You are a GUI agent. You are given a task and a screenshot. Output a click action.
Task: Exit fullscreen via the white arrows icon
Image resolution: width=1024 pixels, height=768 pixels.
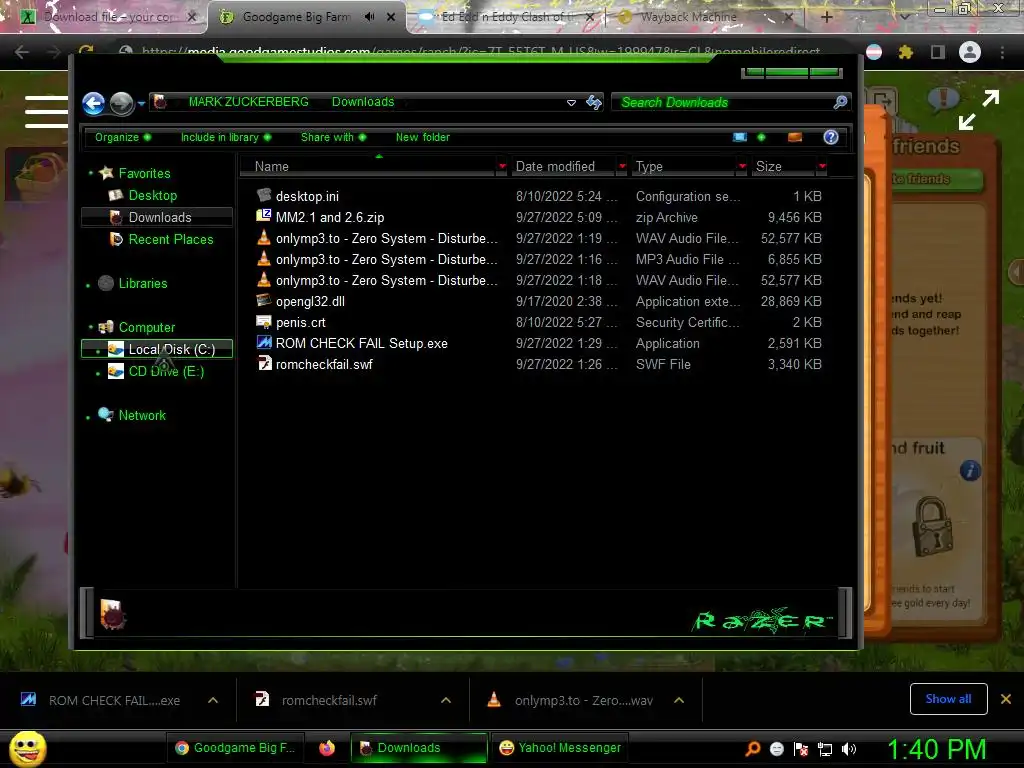(979, 110)
